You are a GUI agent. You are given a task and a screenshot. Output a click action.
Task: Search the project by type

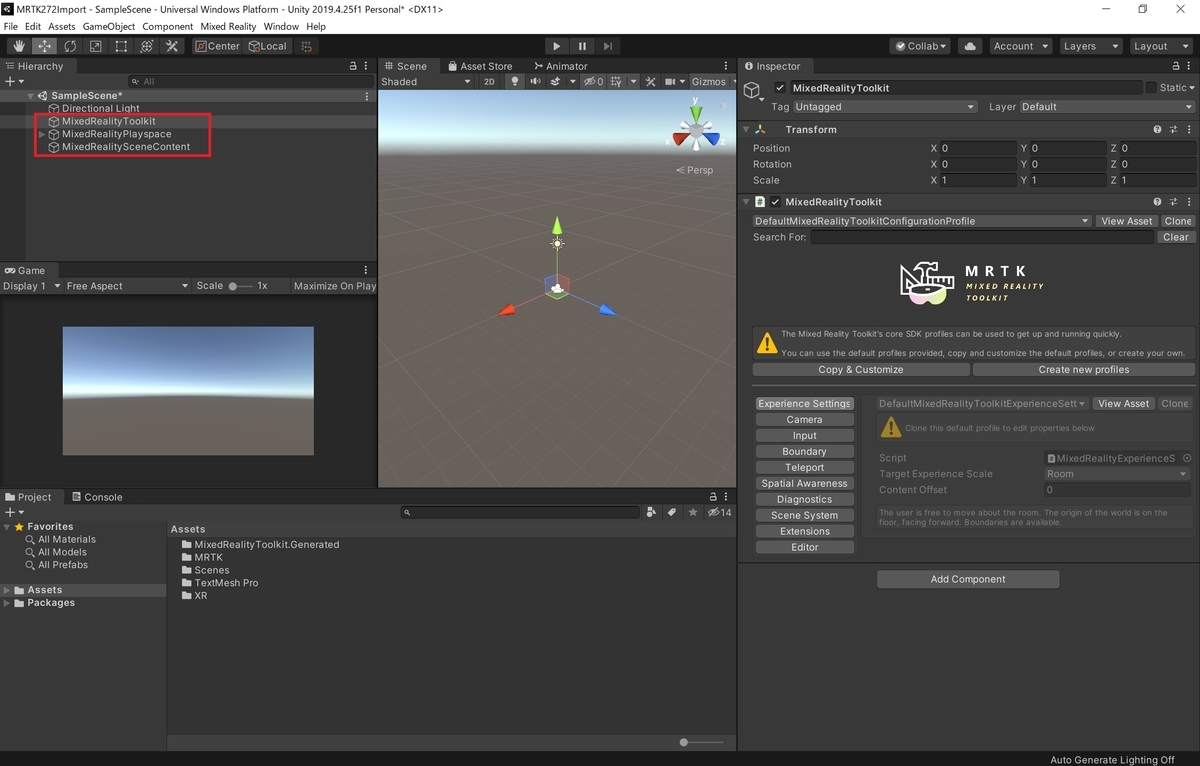[x=652, y=512]
